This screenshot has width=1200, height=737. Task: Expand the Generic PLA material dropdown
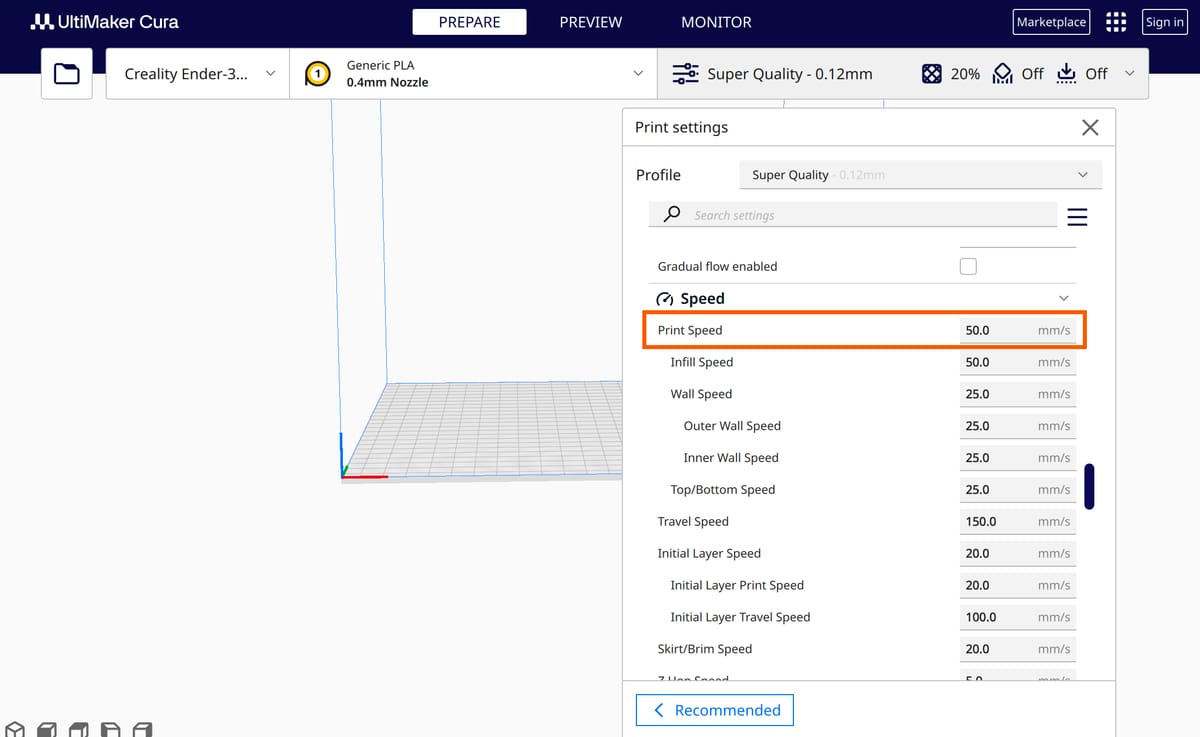[x=474, y=73]
